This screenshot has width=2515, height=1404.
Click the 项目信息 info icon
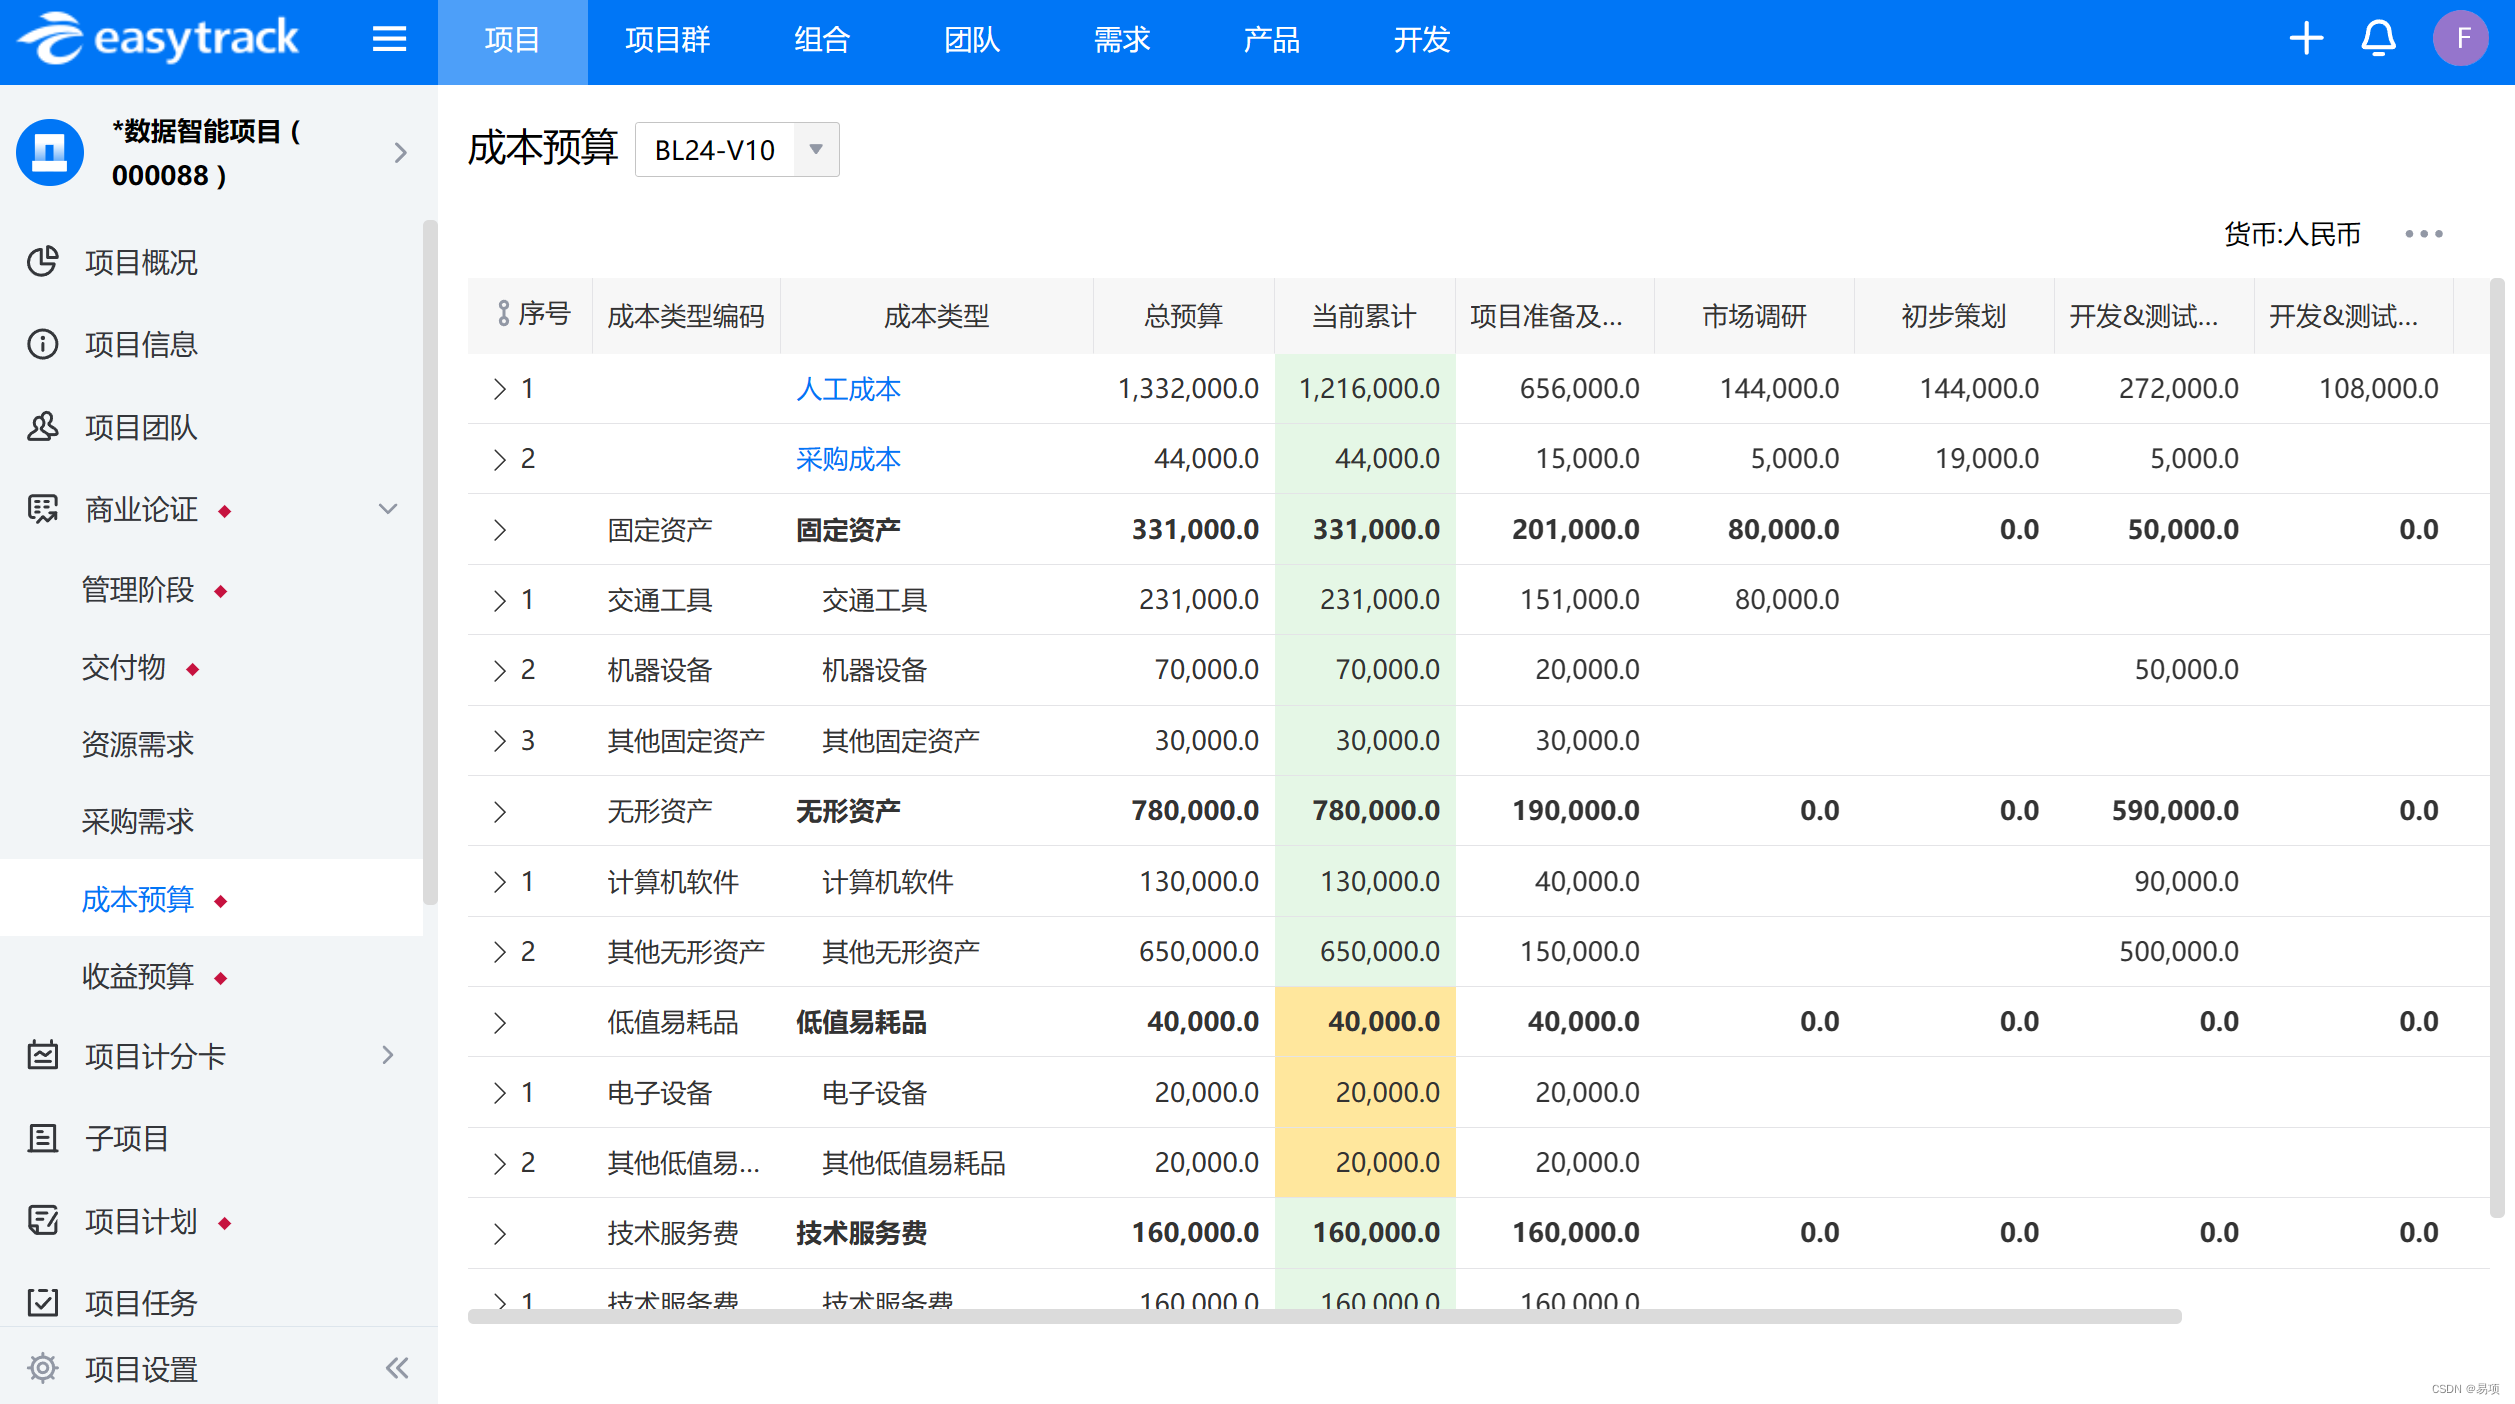(x=42, y=344)
